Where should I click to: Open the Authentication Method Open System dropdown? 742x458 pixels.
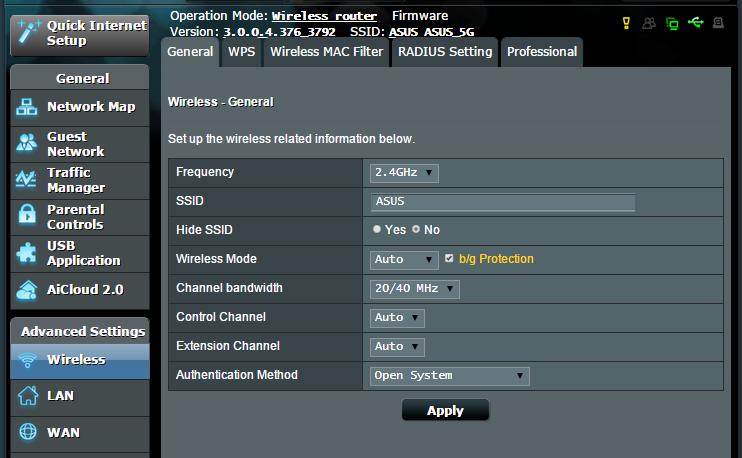point(450,376)
